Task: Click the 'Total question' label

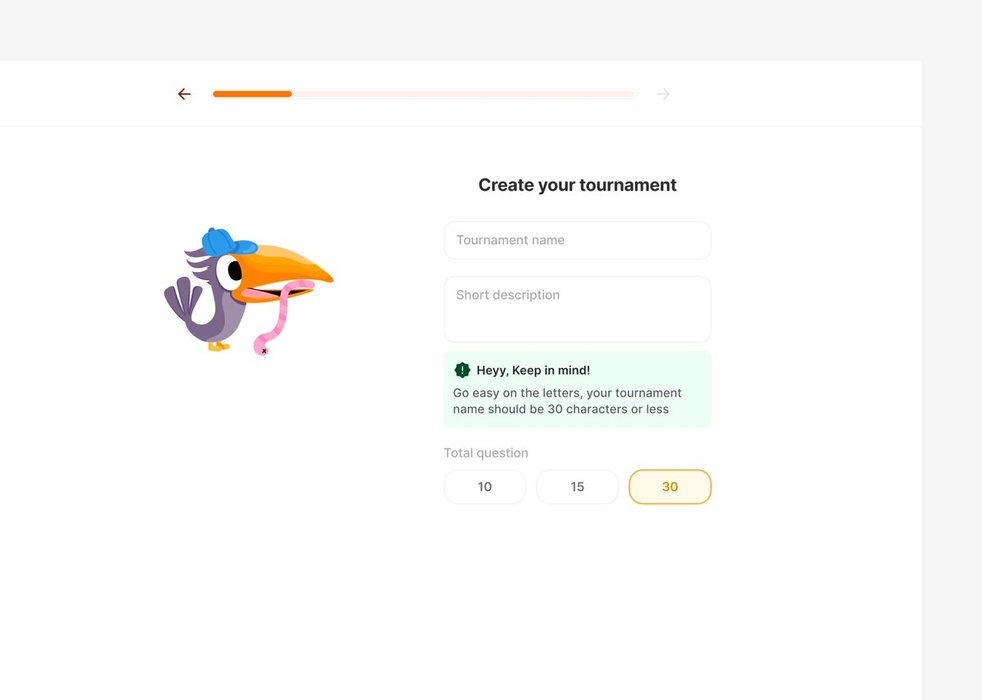Action: pos(486,453)
